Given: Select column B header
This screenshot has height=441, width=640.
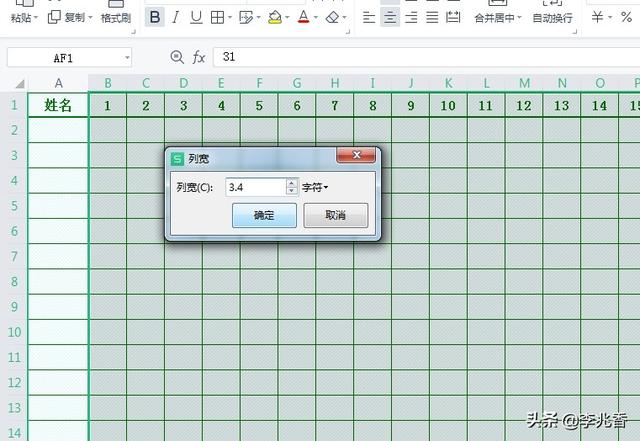Looking at the screenshot, I should tap(108, 83).
